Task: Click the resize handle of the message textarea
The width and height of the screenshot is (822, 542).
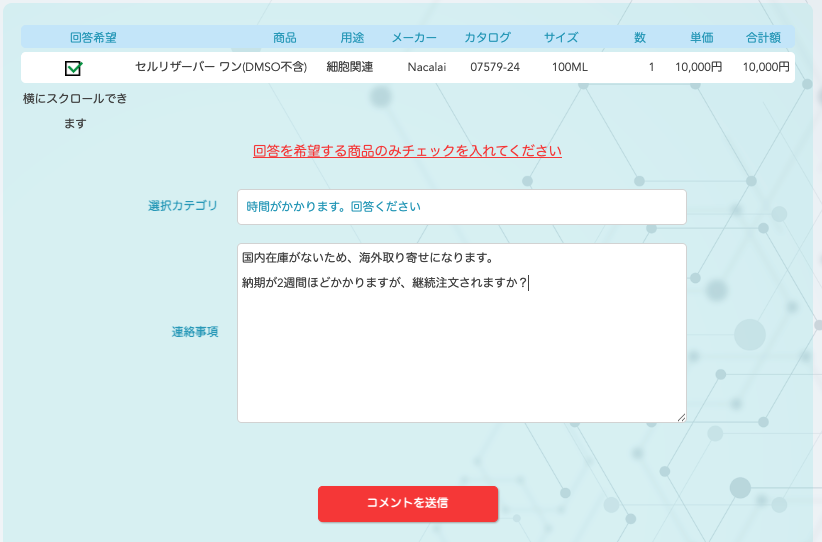Action: click(681, 417)
